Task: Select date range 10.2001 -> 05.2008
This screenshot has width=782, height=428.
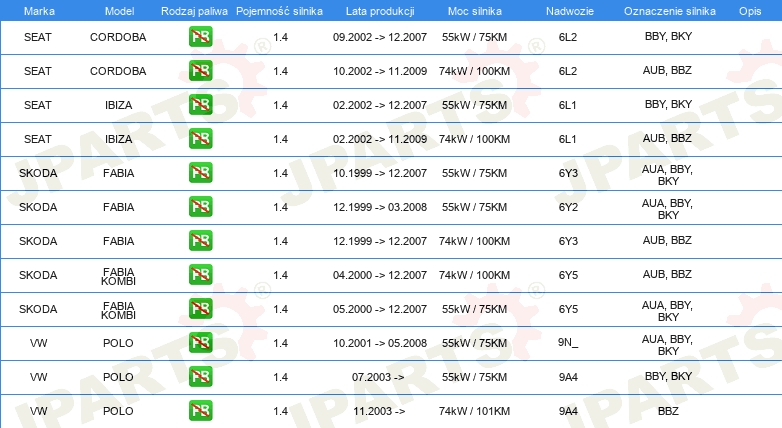Action: tap(380, 343)
